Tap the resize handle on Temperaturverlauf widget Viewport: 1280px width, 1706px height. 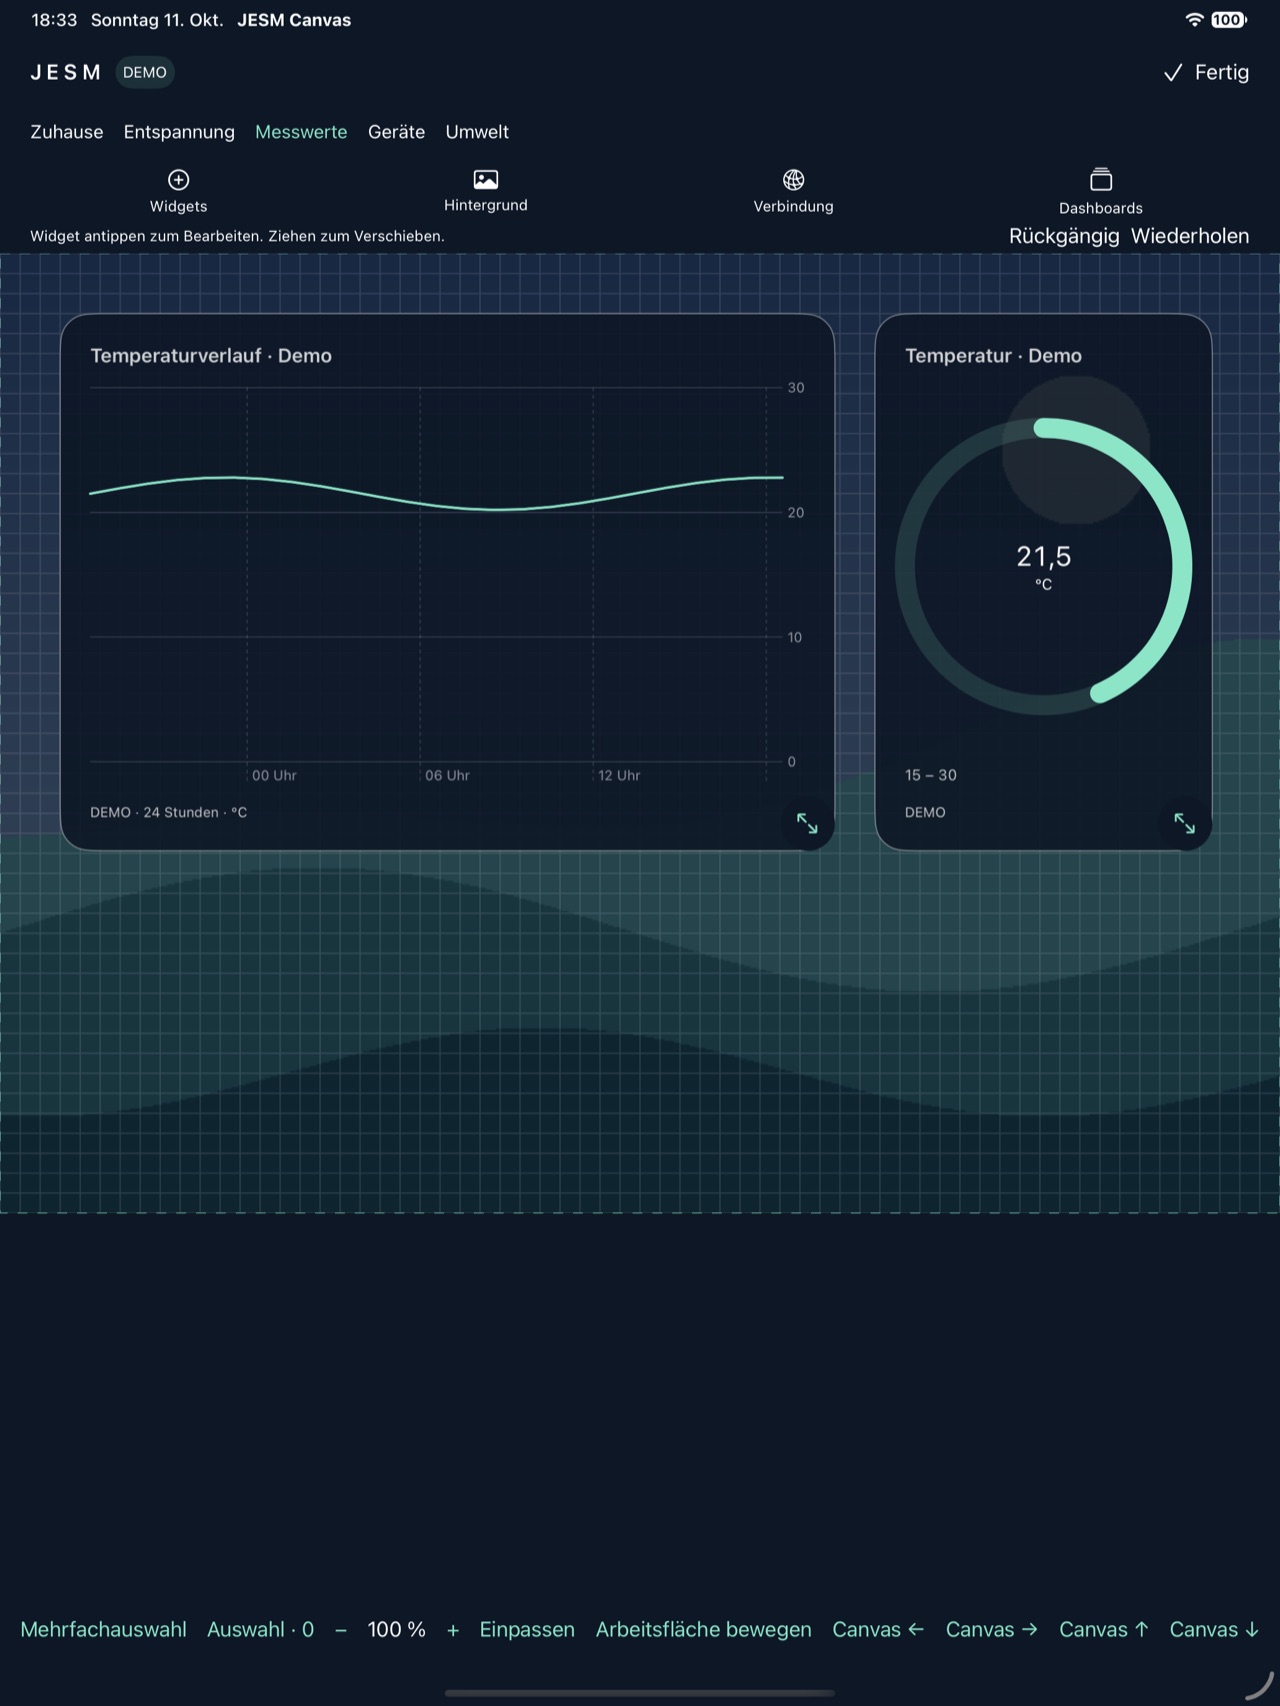(x=807, y=823)
